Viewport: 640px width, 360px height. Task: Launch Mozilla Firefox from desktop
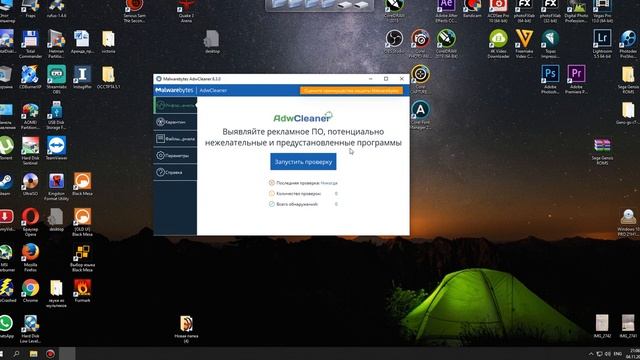point(30,258)
